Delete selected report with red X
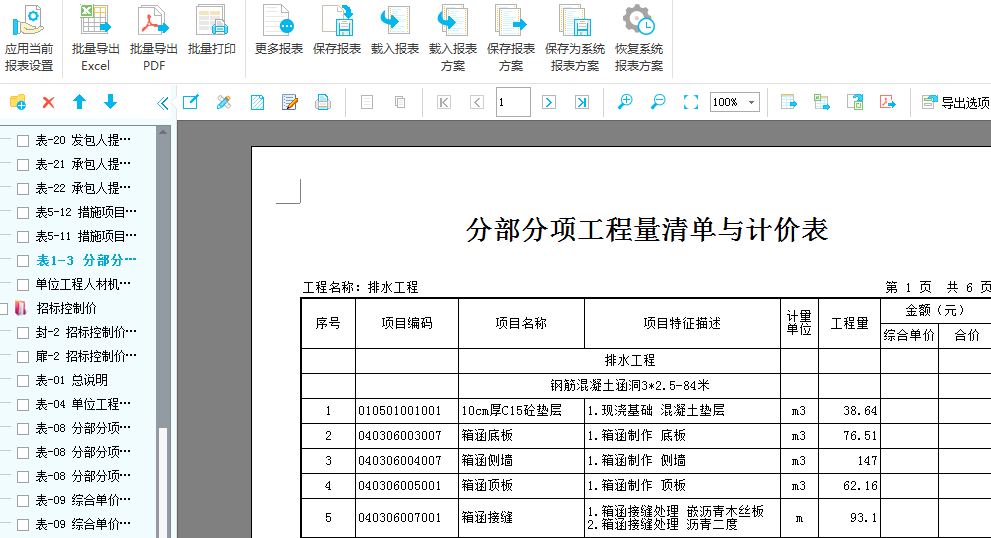The height and width of the screenshot is (538, 991). [x=49, y=102]
